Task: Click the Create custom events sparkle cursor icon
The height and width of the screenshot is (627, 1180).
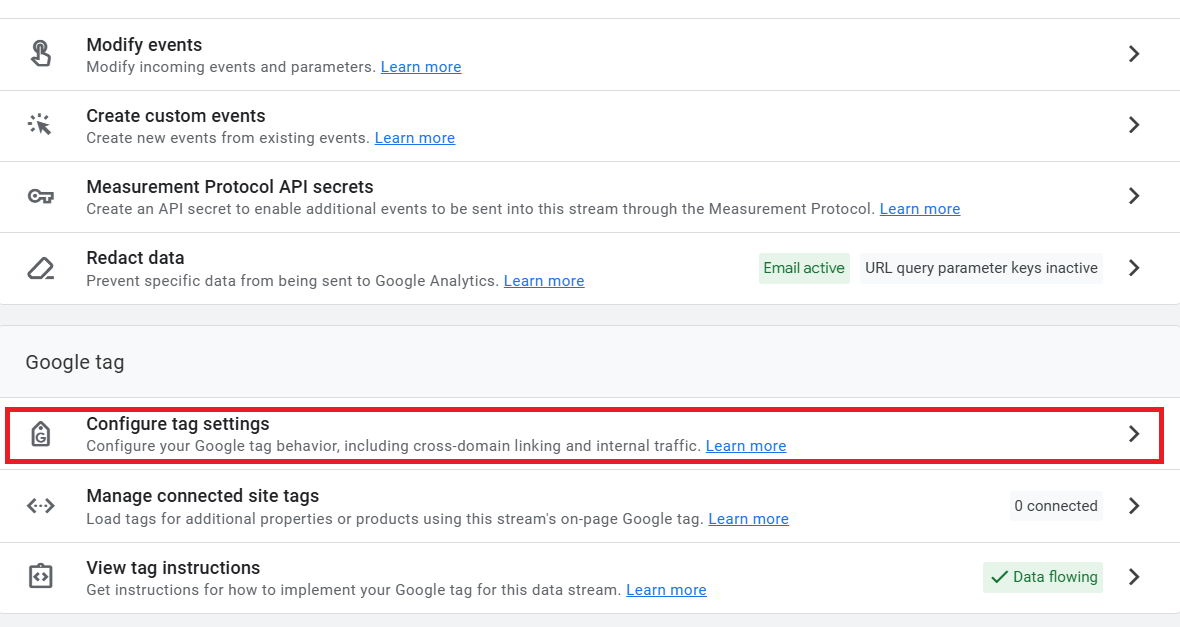Action: tap(40, 124)
